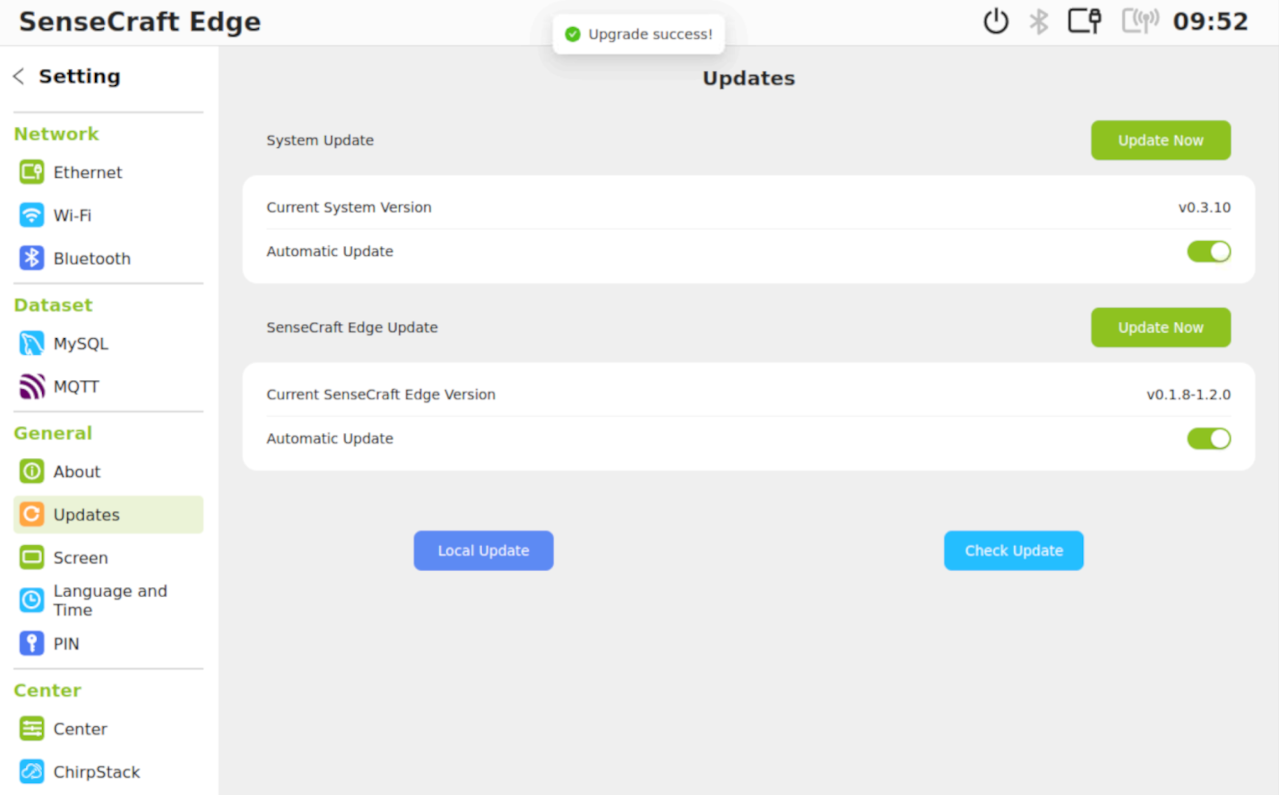Click the Check Update button
Image resolution: width=1279 pixels, height=795 pixels.
1013,550
